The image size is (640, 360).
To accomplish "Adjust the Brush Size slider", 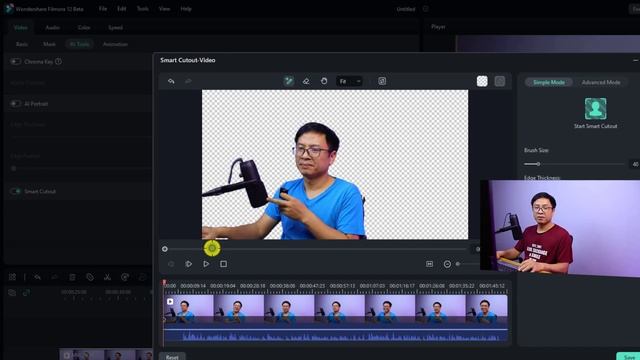I will (574, 164).
